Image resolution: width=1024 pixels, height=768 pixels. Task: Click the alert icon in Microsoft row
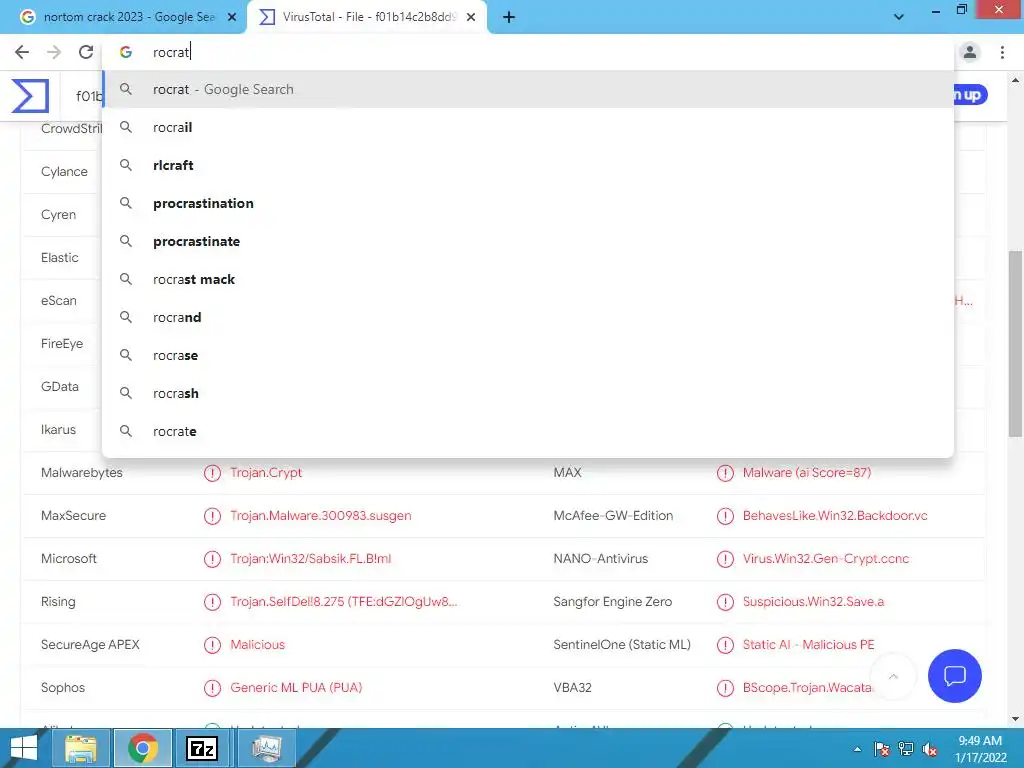point(212,559)
